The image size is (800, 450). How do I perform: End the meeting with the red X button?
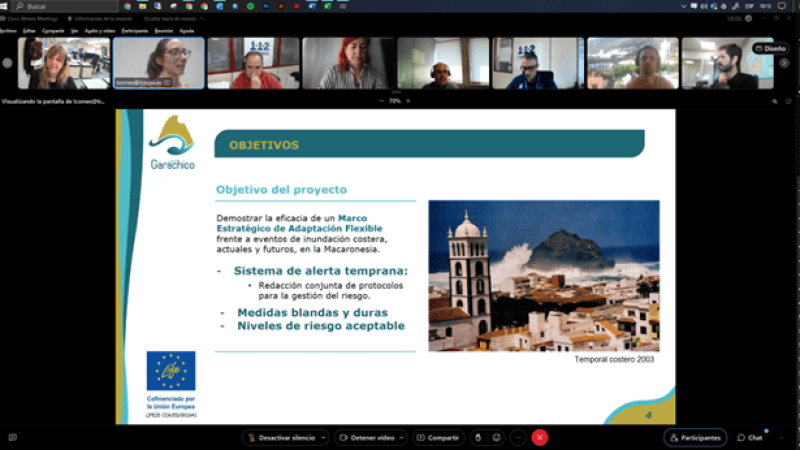point(539,438)
